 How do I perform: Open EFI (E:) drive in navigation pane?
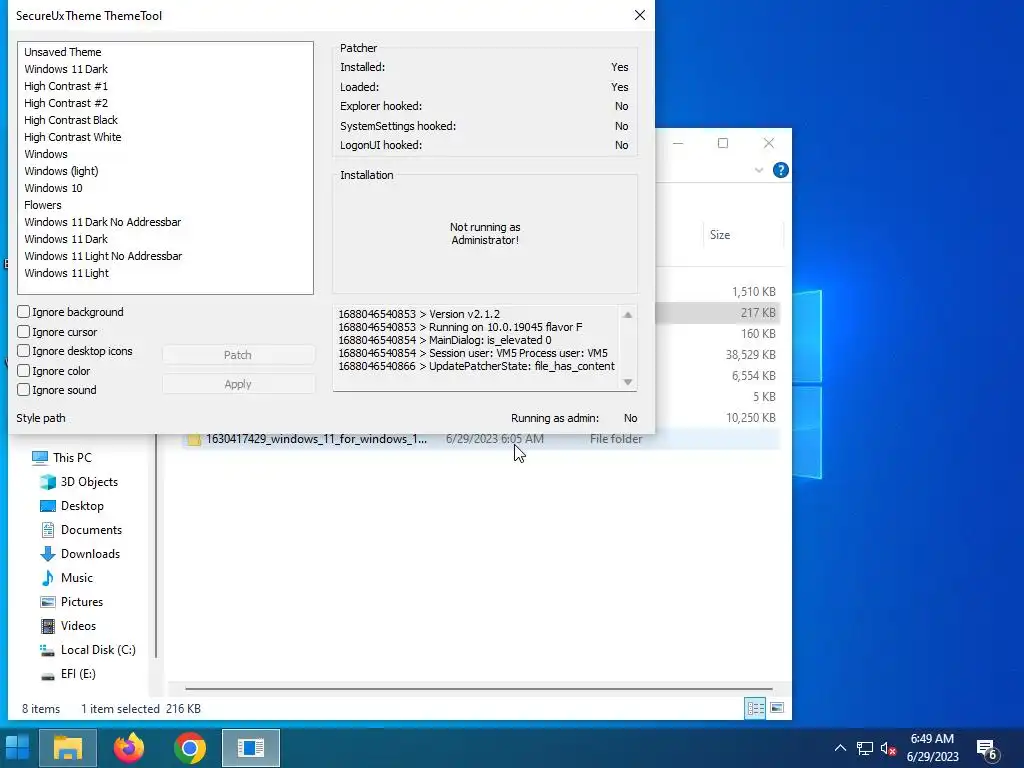[78, 674]
